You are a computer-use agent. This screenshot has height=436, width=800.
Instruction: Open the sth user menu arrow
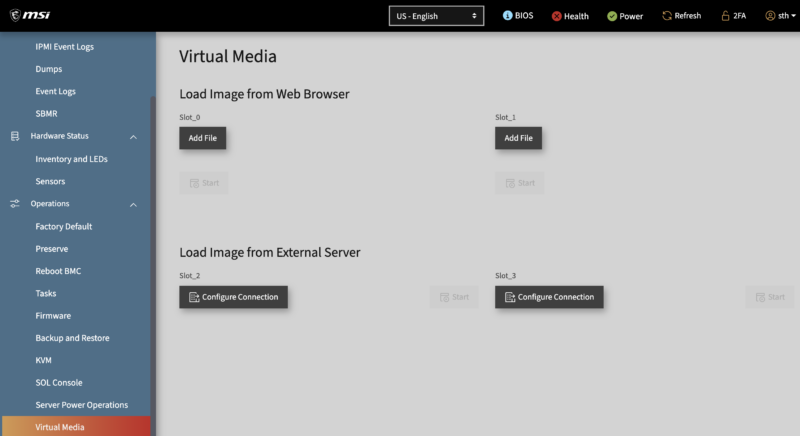pyautogui.click(x=793, y=16)
